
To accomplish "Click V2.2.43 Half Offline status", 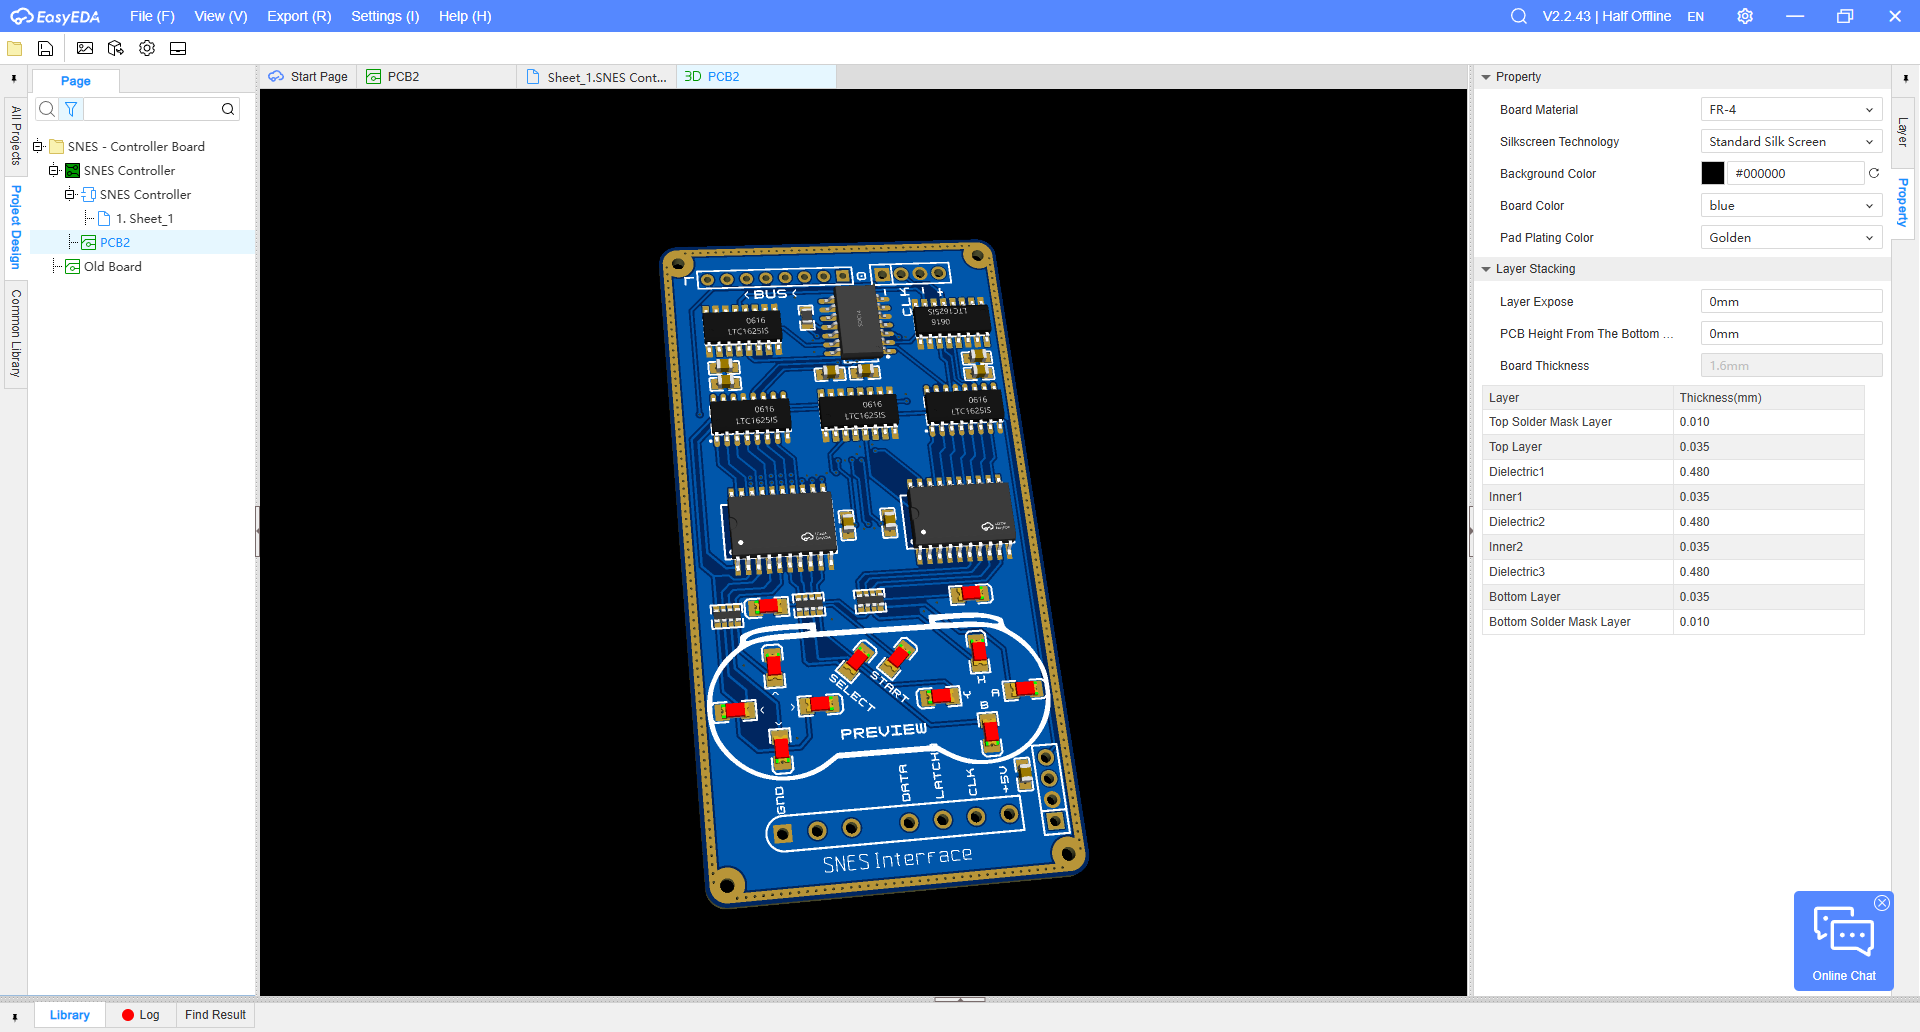I will point(1606,16).
